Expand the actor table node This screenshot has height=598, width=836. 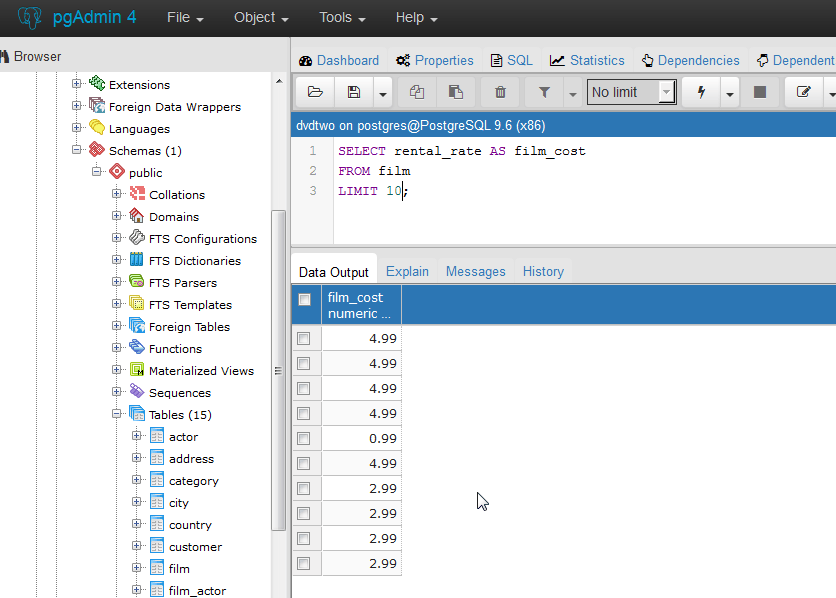[x=136, y=436]
